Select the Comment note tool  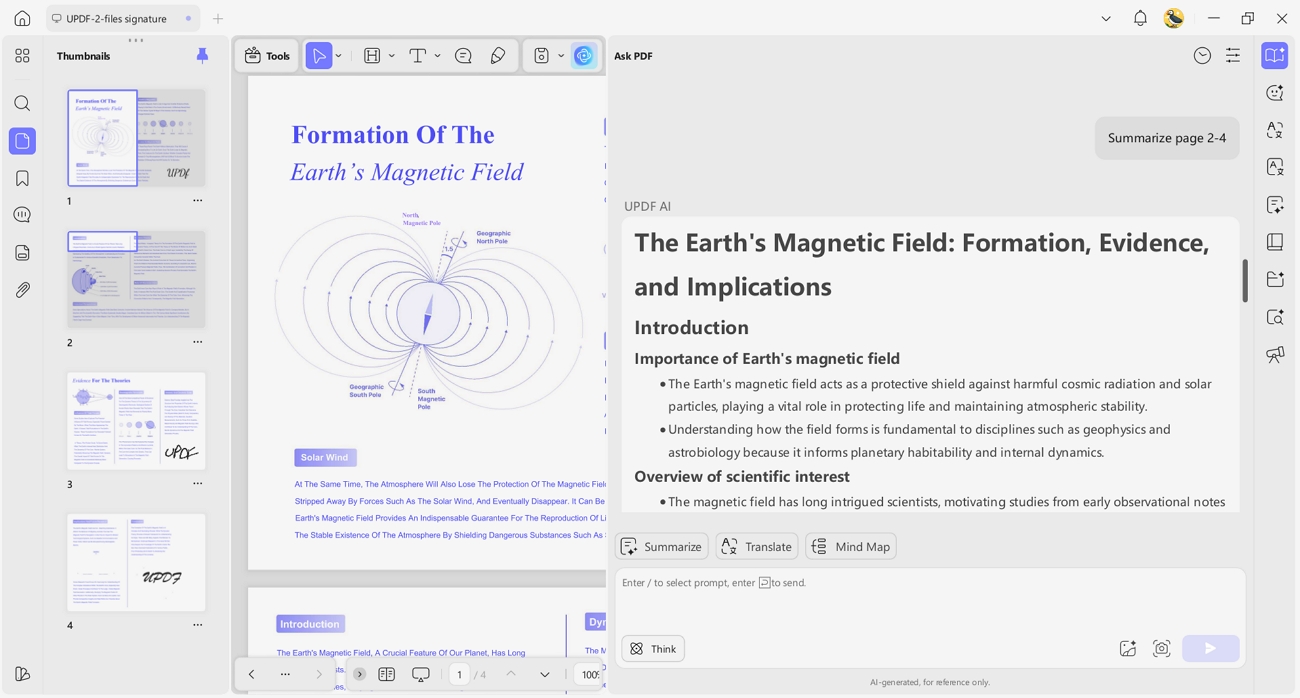463,56
